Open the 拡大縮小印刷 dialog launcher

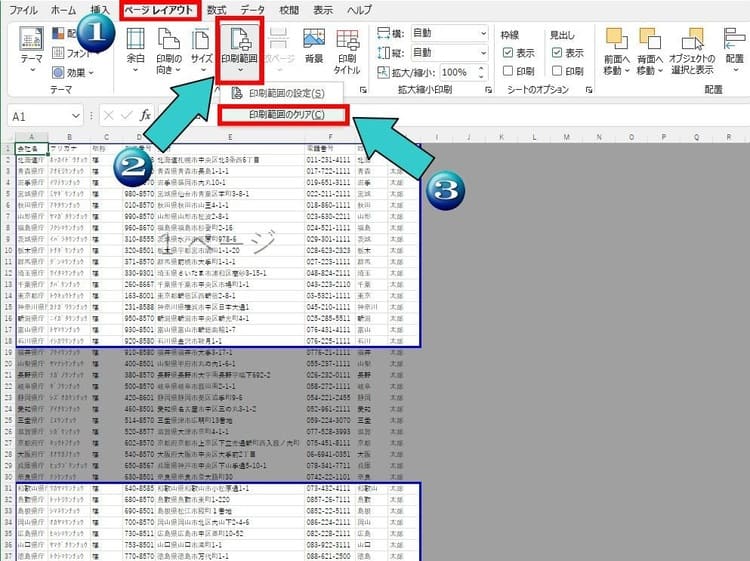[488, 89]
